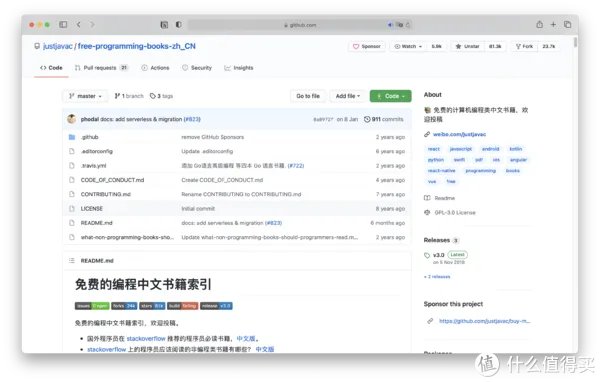Go forward with Safari forward arrow

pos(92,24)
